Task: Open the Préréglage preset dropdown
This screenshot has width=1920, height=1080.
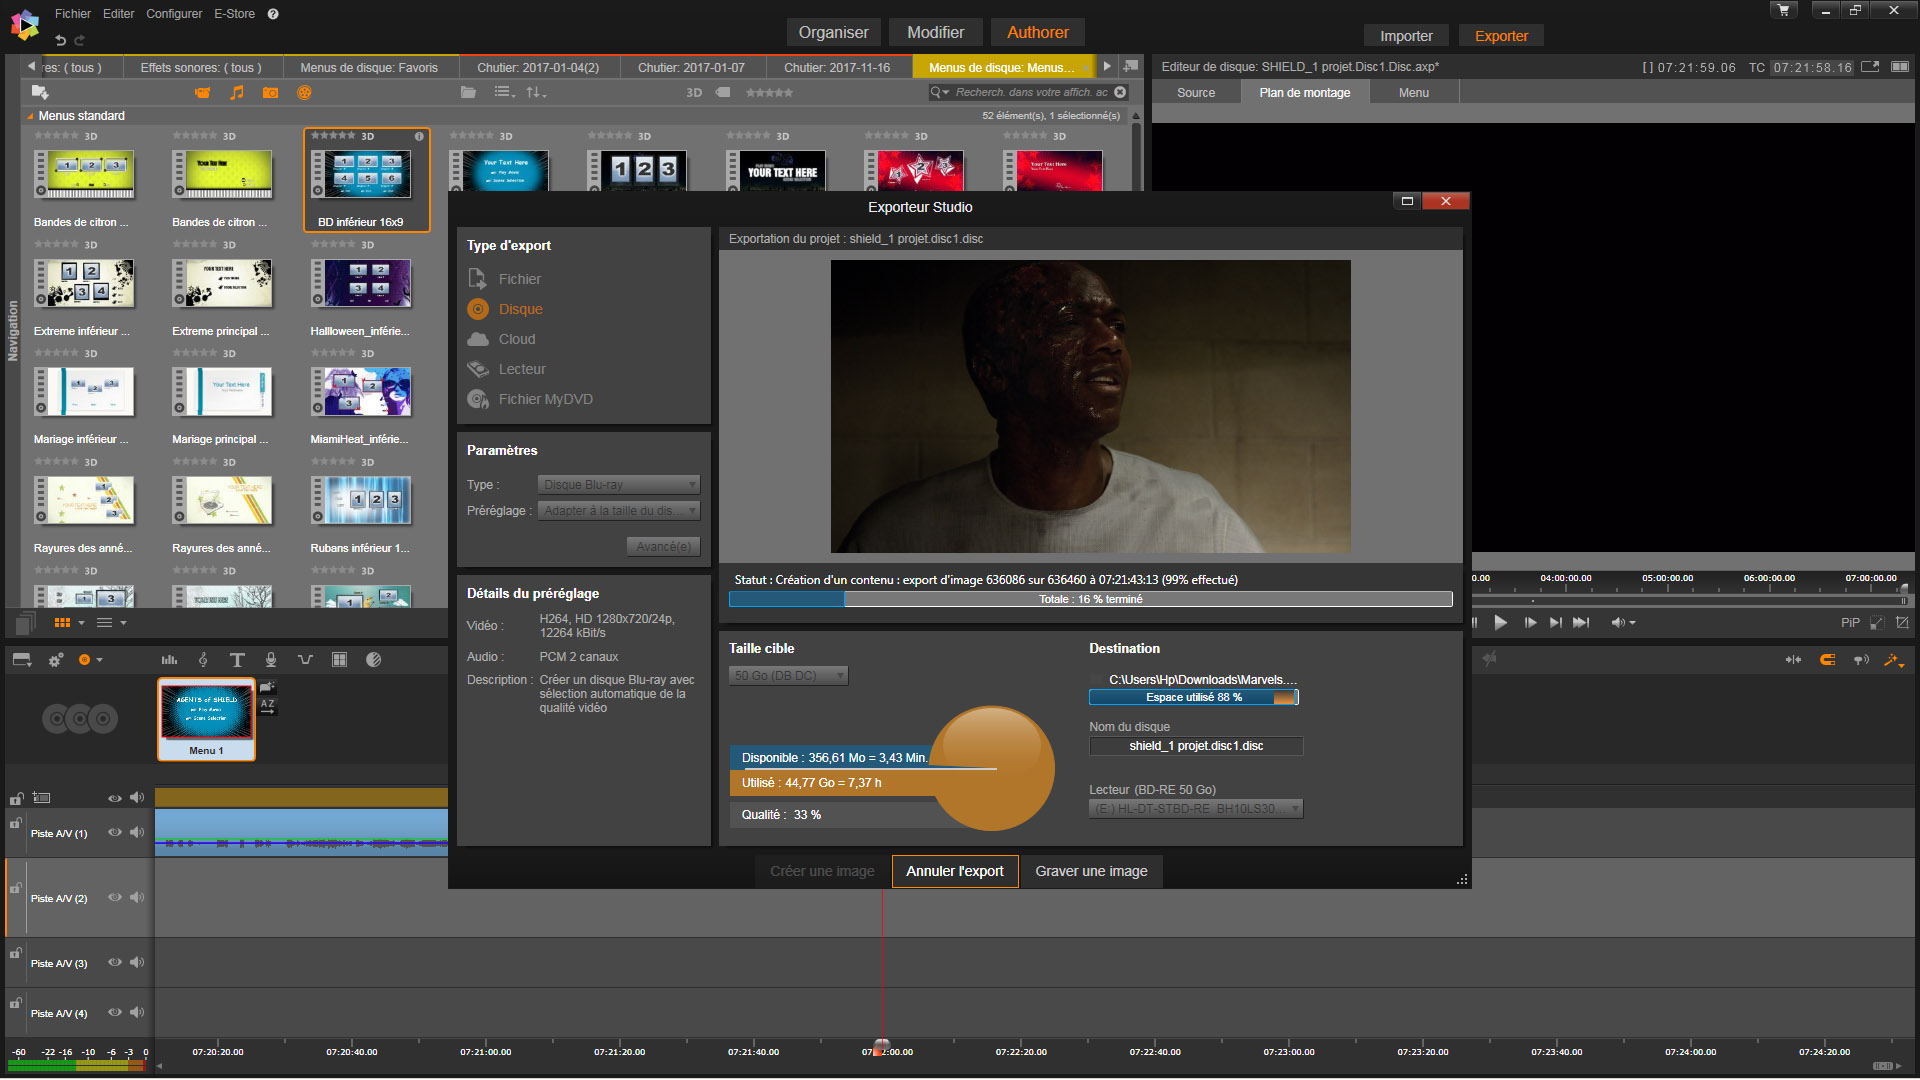Action: coord(619,511)
